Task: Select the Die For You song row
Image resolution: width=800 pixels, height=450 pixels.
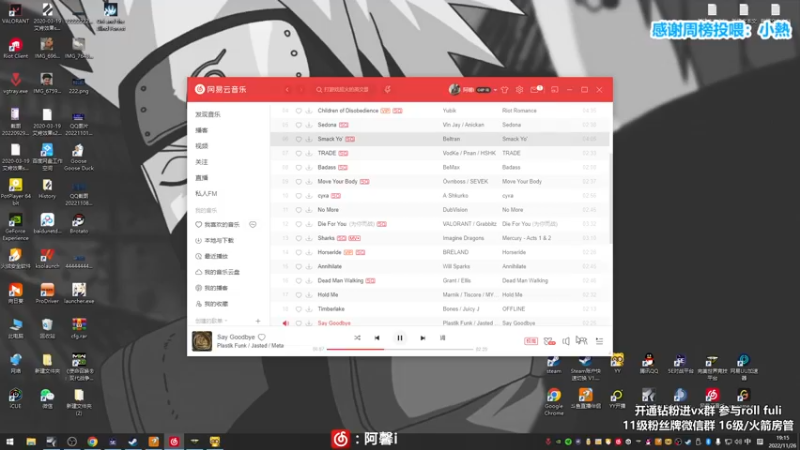Action: click(x=440, y=224)
